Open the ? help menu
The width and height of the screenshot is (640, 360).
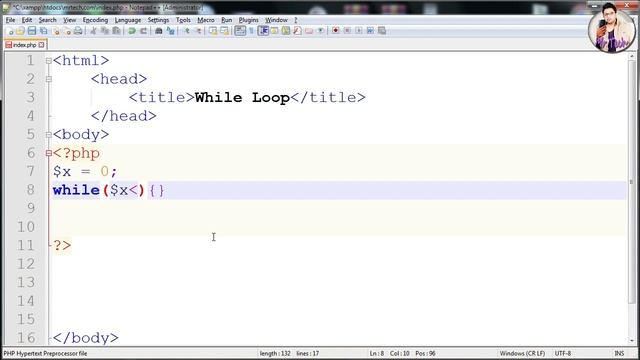tap(296, 20)
